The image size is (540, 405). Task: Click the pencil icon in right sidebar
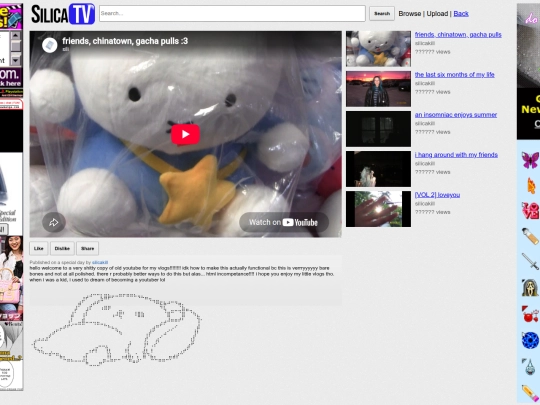tap(530, 393)
